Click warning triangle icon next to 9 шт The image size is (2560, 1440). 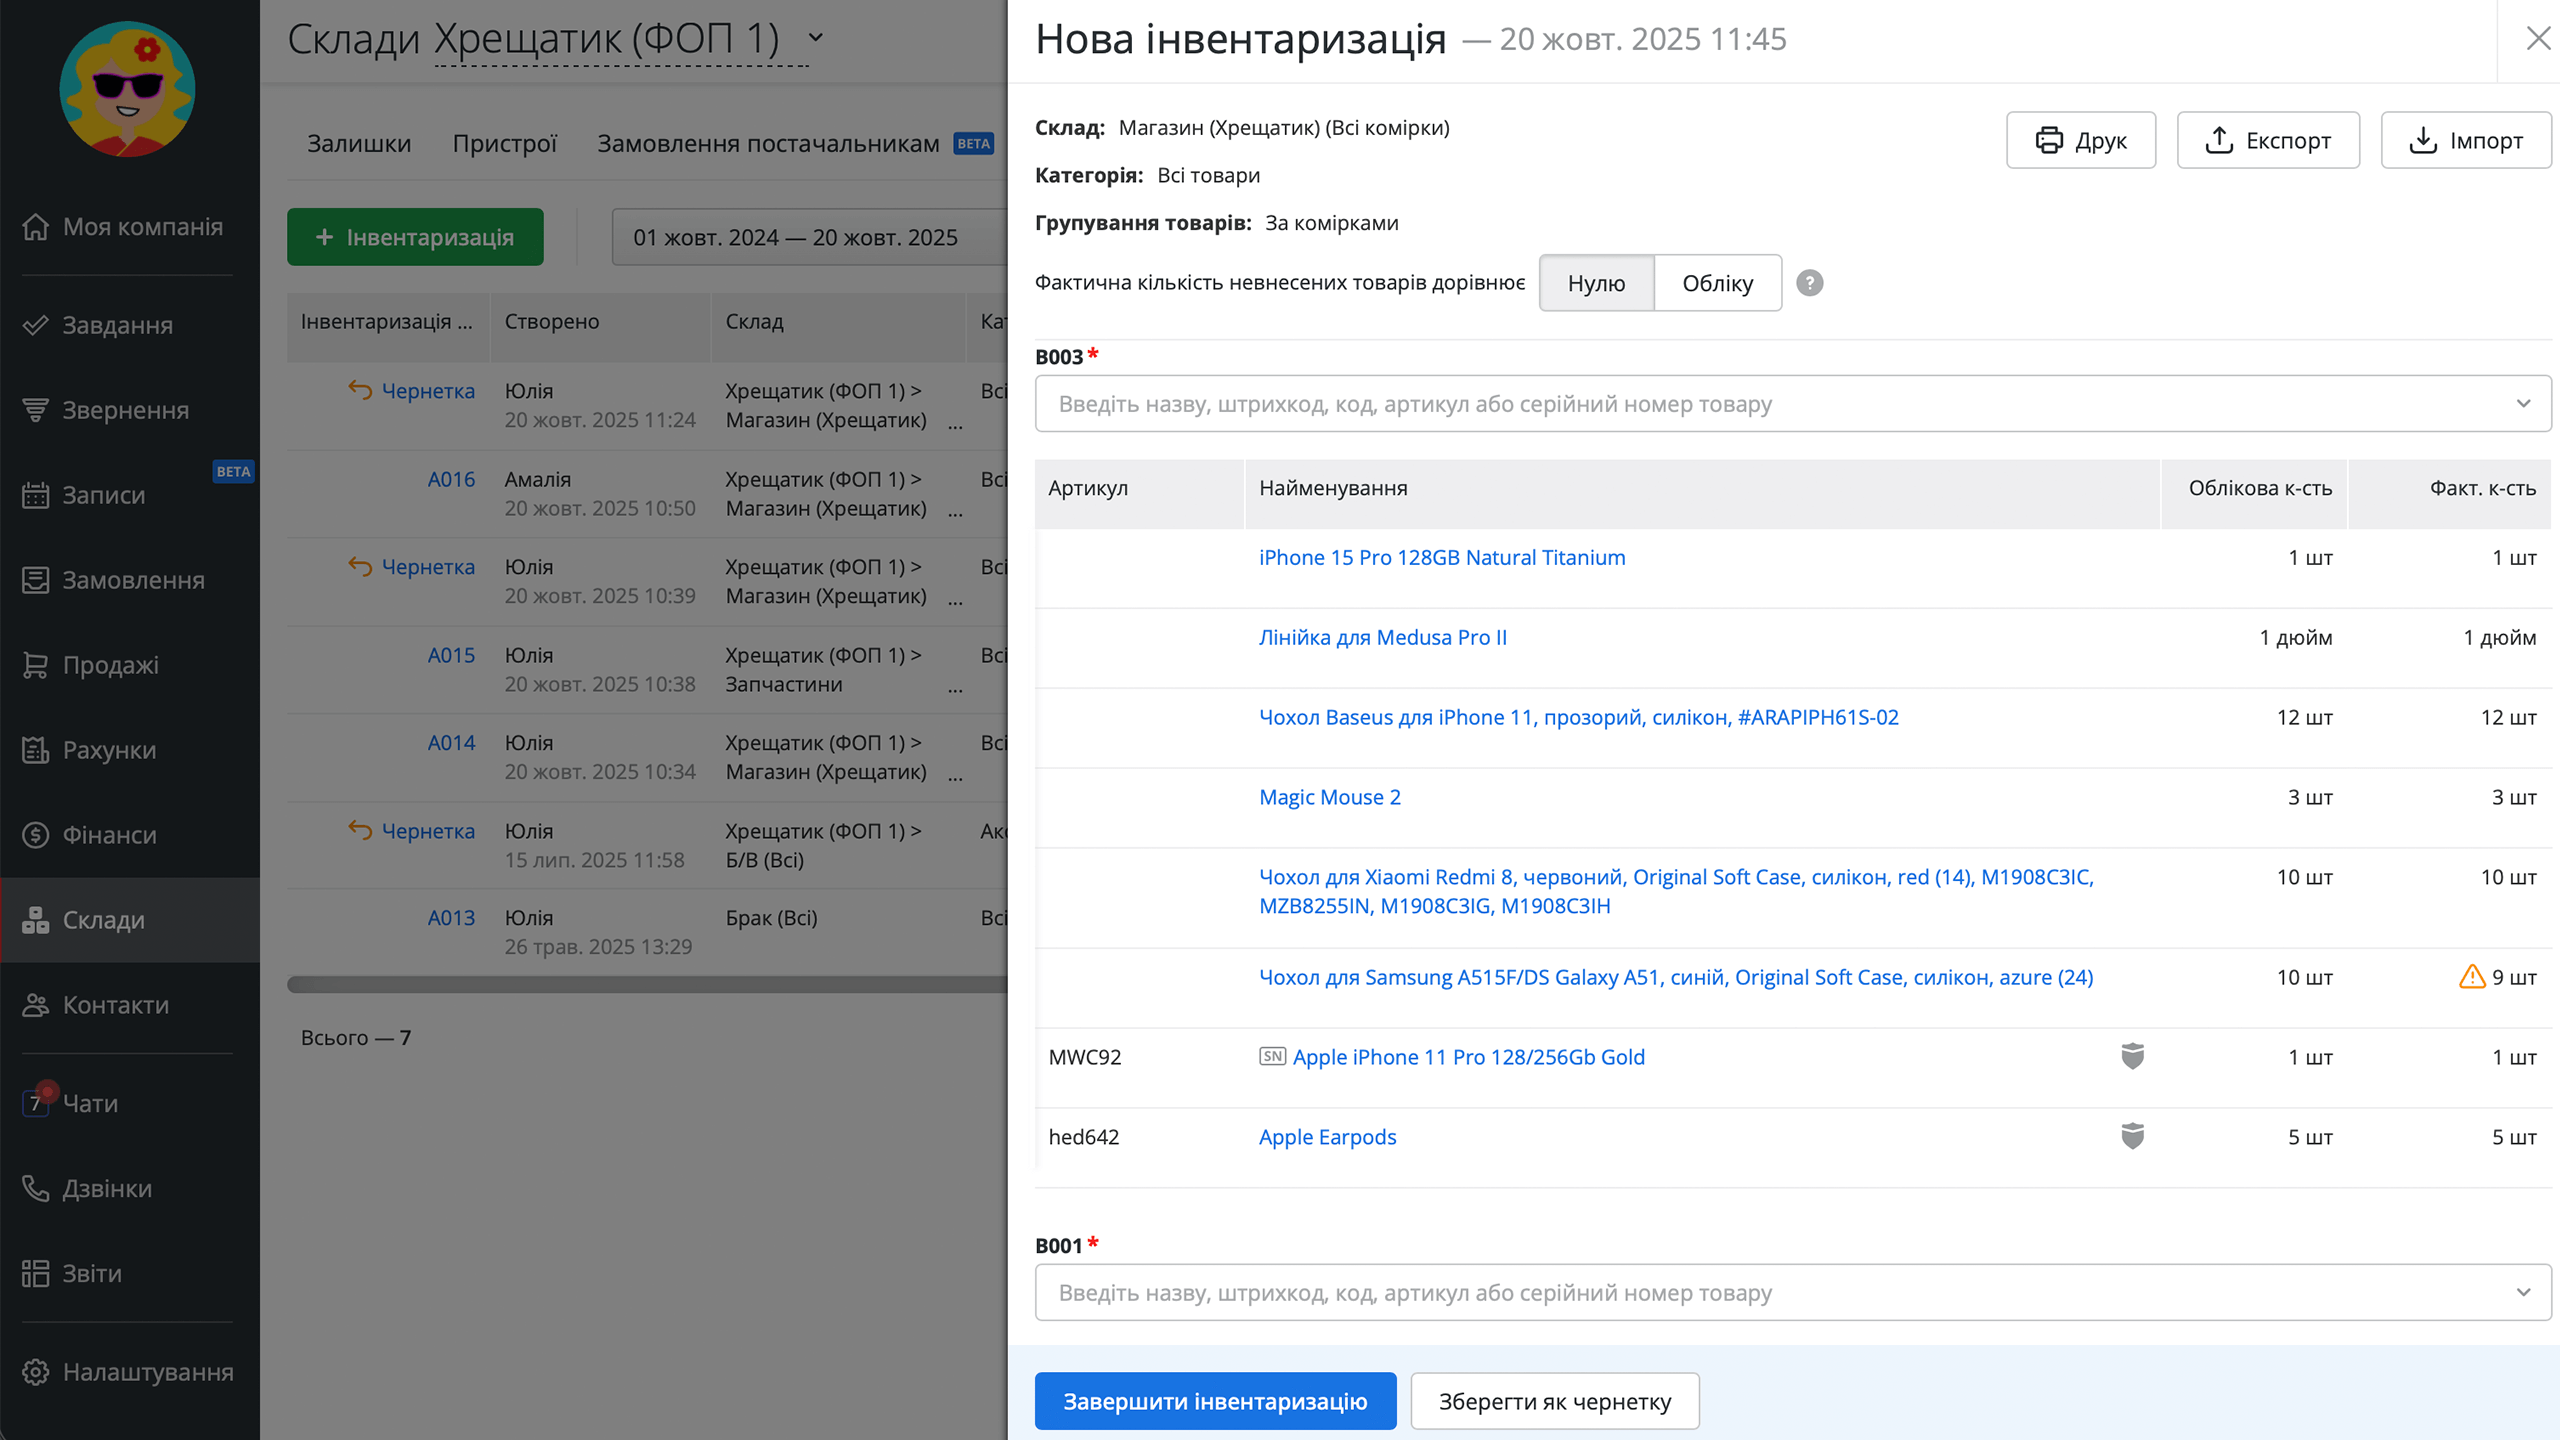tap(2471, 977)
